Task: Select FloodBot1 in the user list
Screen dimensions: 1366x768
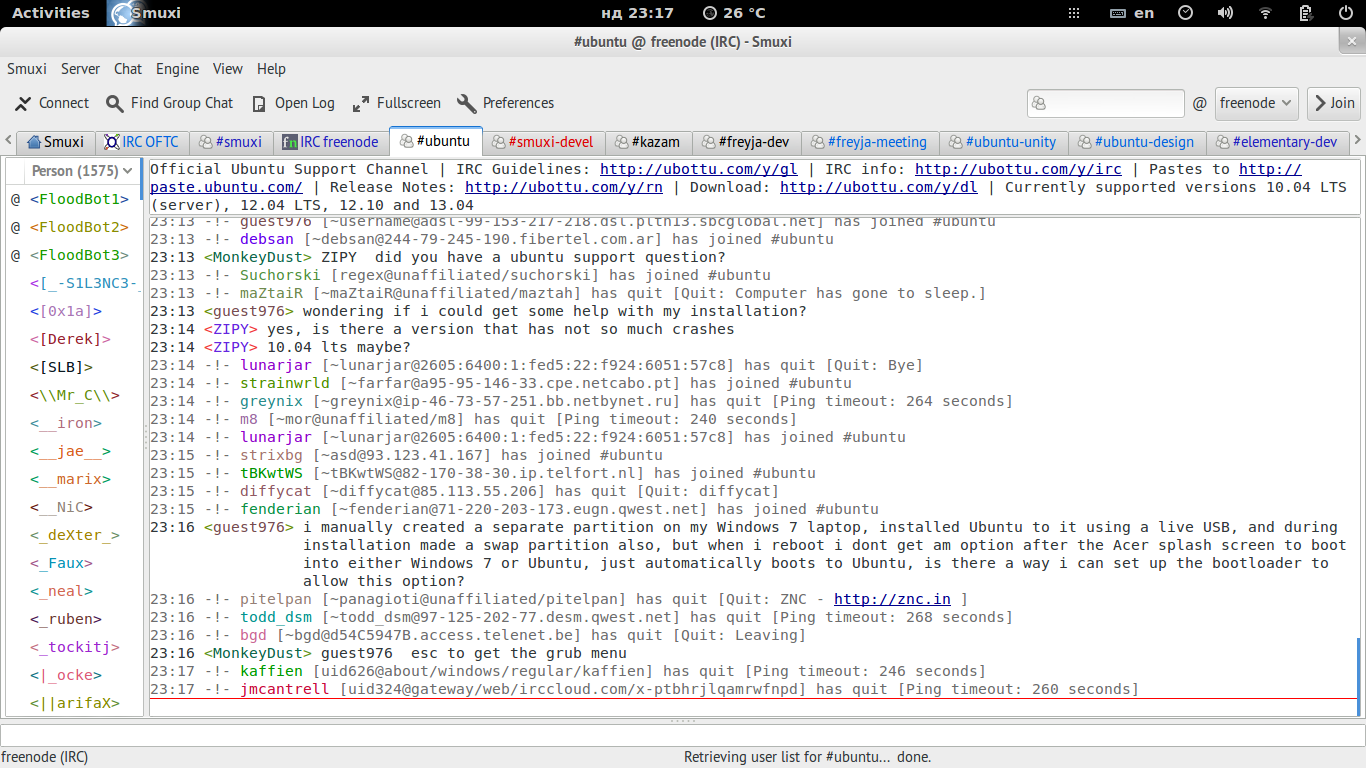Action: (79, 199)
